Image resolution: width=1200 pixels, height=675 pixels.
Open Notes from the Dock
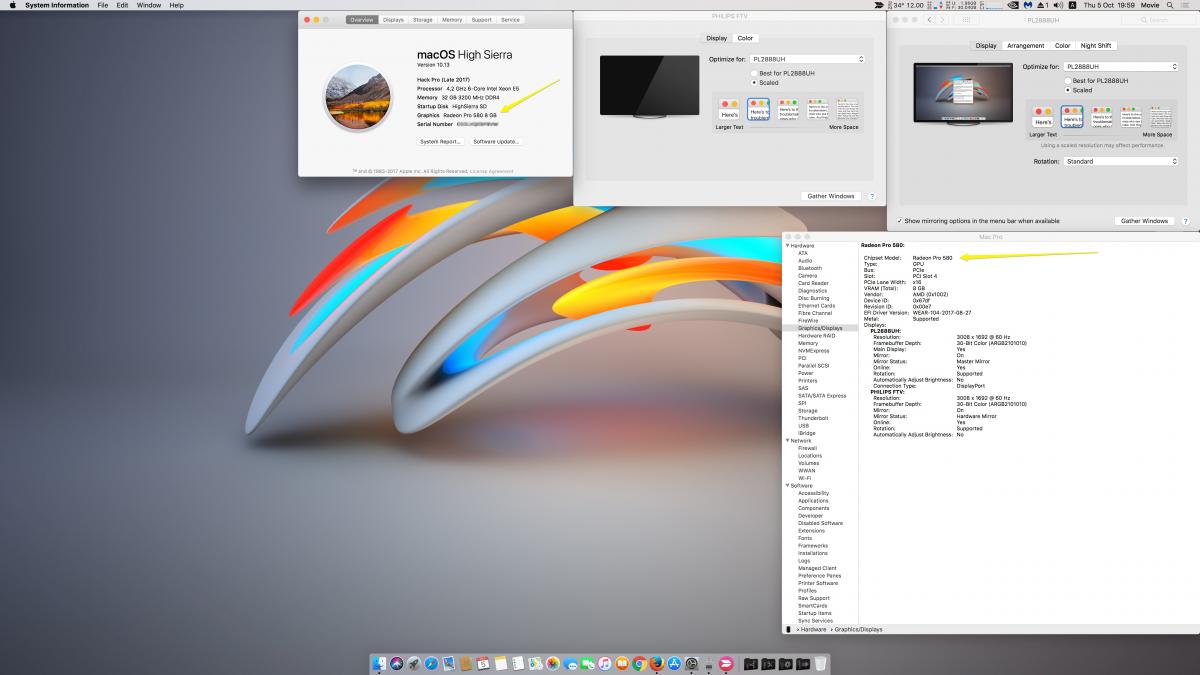coord(500,663)
